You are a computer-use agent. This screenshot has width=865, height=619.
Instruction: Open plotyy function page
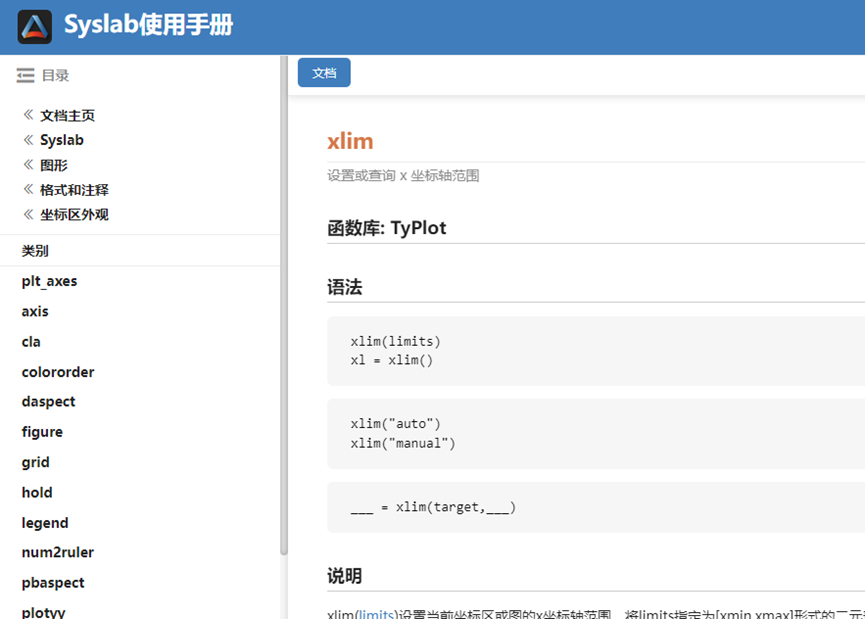tap(43, 612)
